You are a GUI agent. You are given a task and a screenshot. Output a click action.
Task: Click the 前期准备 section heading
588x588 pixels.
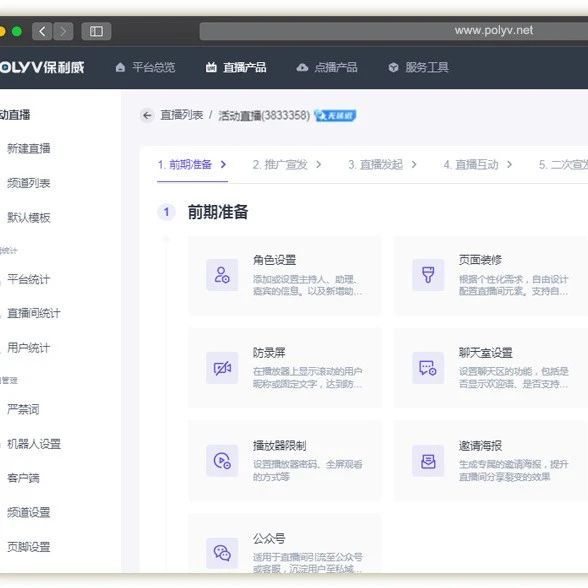218,212
